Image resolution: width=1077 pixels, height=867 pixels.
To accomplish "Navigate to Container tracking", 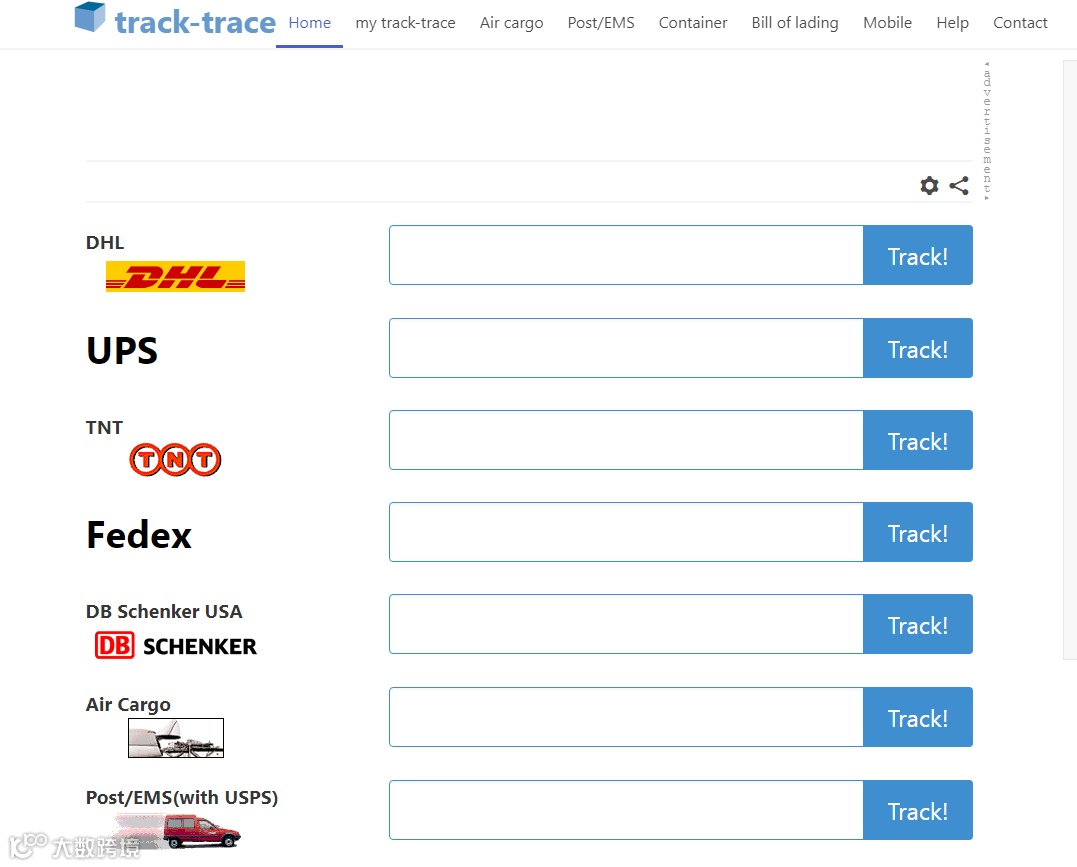I will [x=692, y=23].
